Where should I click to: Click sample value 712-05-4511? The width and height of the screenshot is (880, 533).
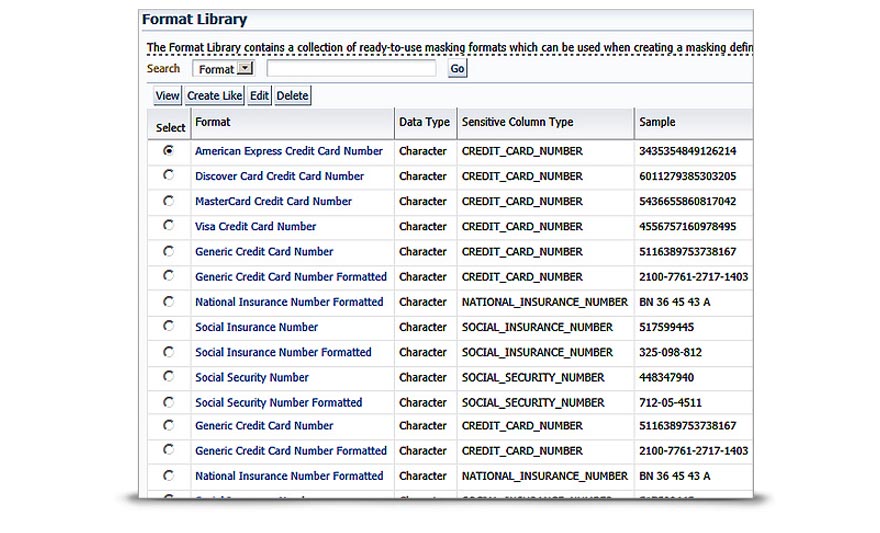(670, 403)
